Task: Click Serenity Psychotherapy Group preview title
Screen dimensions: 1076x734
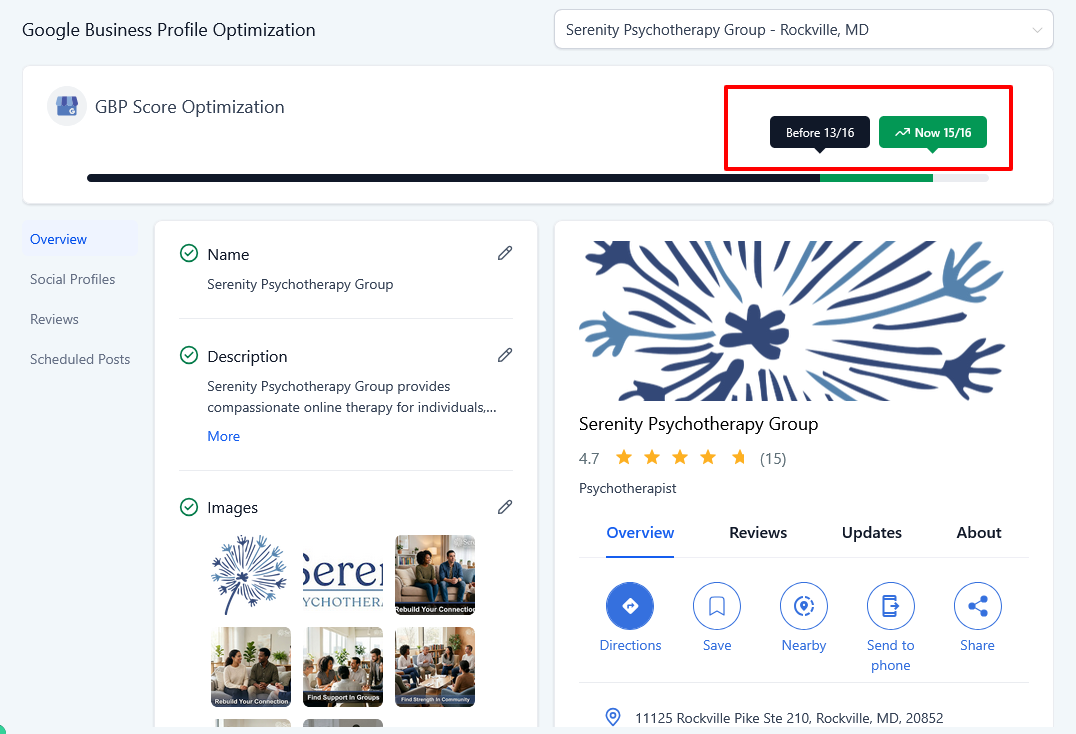Action: click(699, 424)
